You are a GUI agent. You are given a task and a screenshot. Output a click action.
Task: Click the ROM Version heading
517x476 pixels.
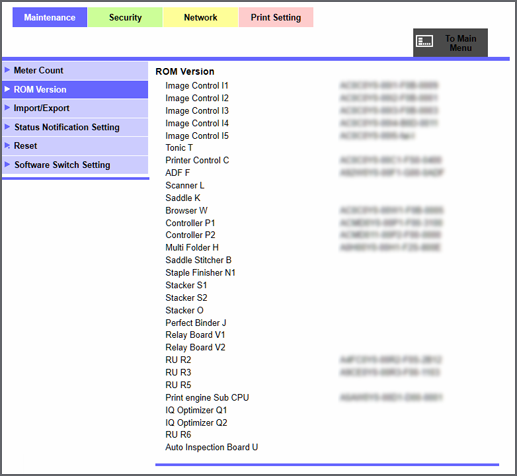(x=185, y=72)
